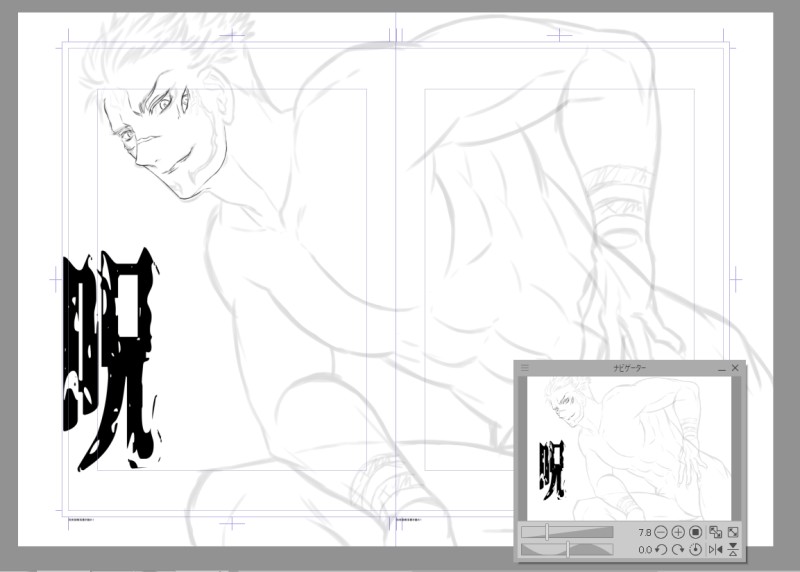800x572 pixels.
Task: Rotate canvas right in Navigator
Action: pos(678,550)
